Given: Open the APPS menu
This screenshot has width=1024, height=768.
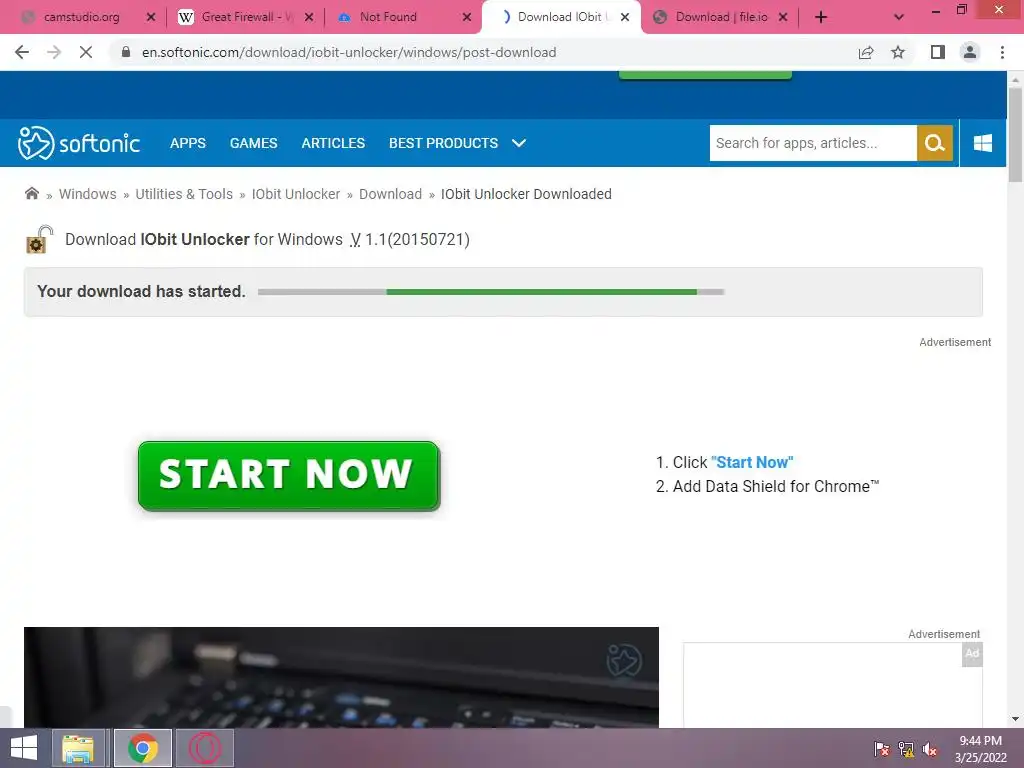Looking at the screenshot, I should pos(187,143).
